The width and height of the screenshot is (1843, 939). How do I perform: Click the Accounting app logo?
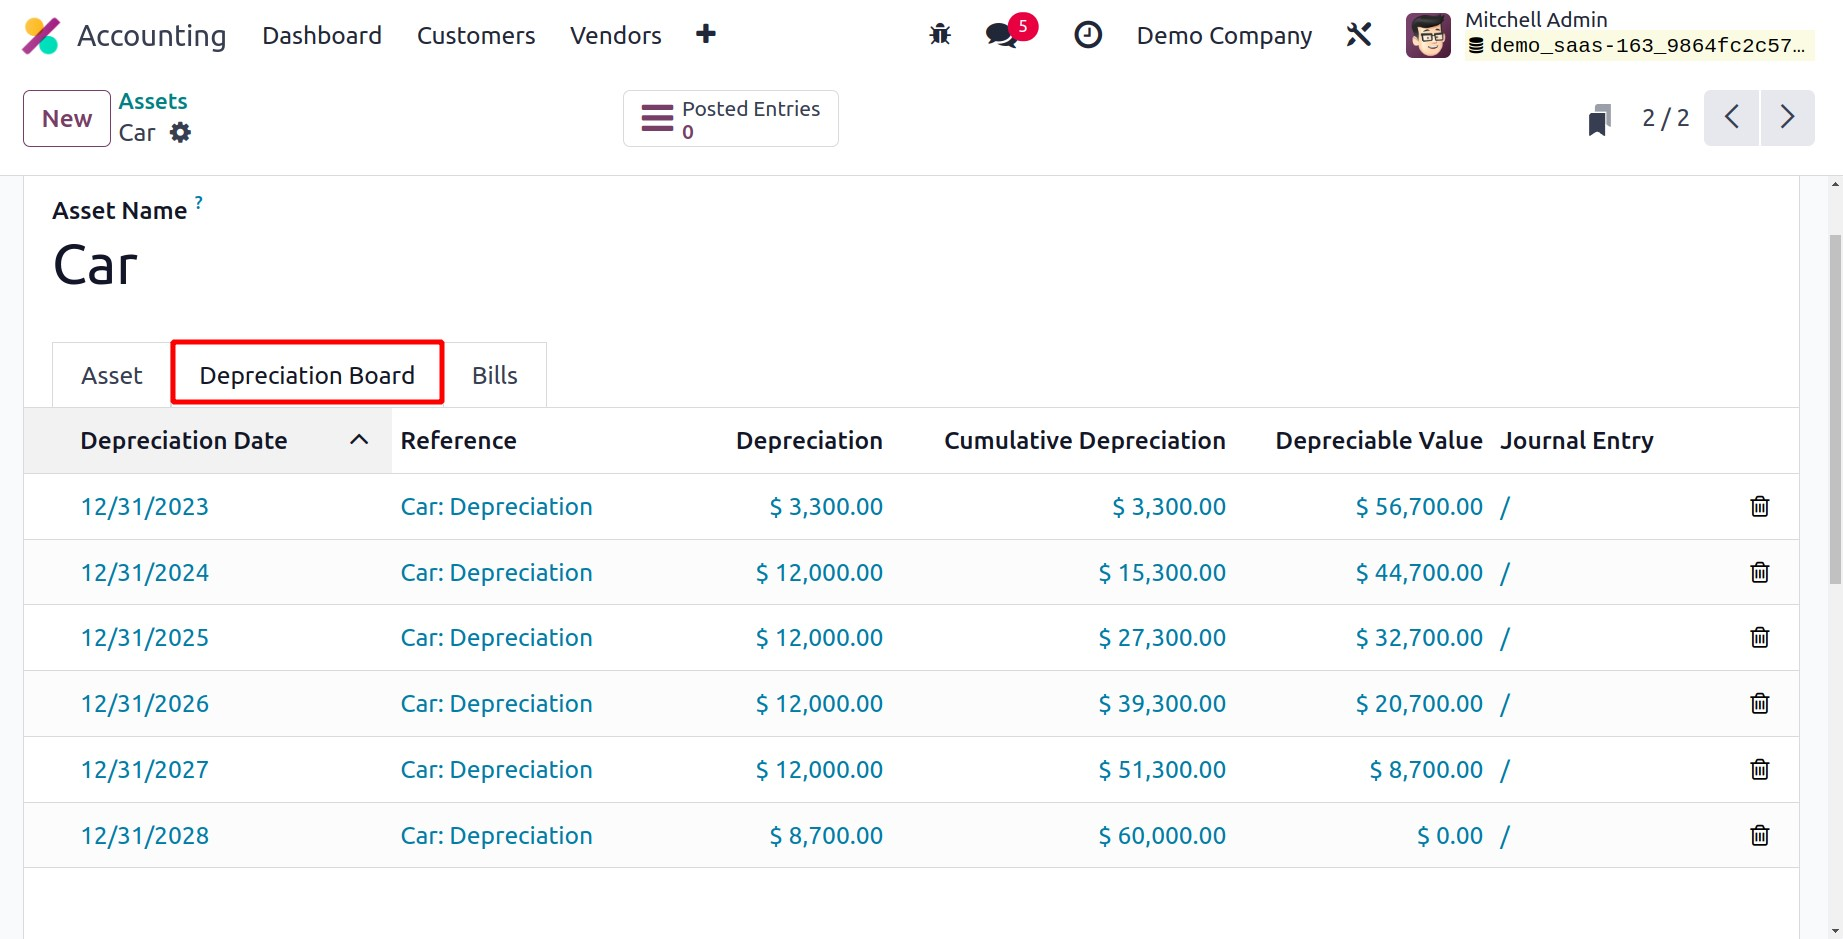(41, 36)
